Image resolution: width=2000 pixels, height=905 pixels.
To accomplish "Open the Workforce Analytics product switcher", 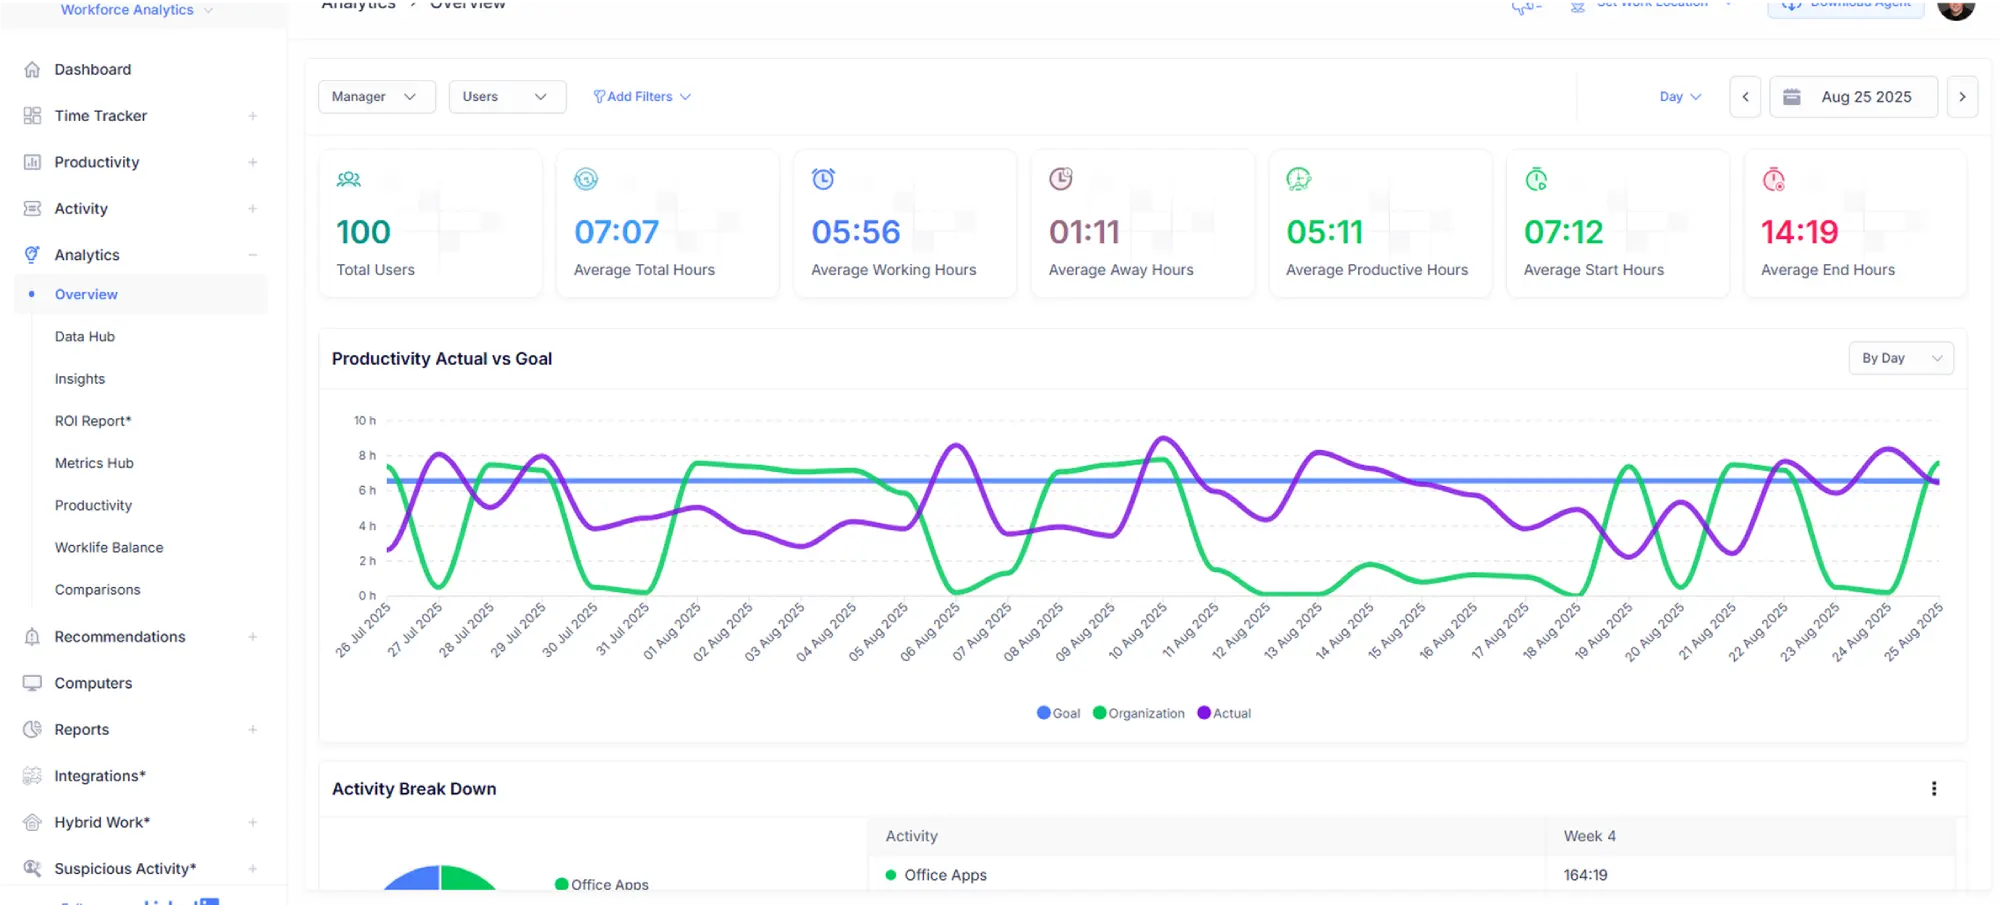I will click(137, 10).
